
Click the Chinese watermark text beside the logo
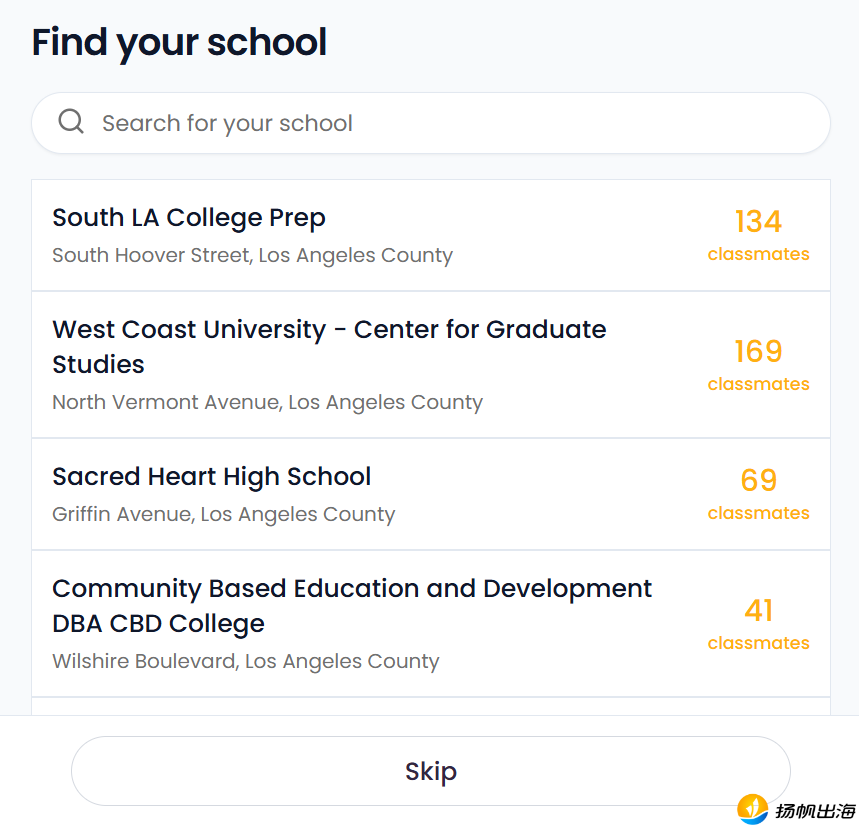[815, 810]
